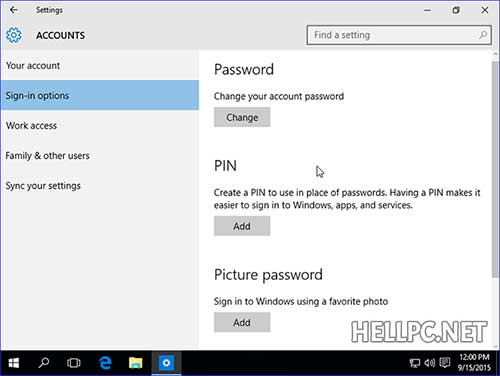Click the volume speaker tray icon
Screen dimensions: 500x376
[x=430, y=363]
